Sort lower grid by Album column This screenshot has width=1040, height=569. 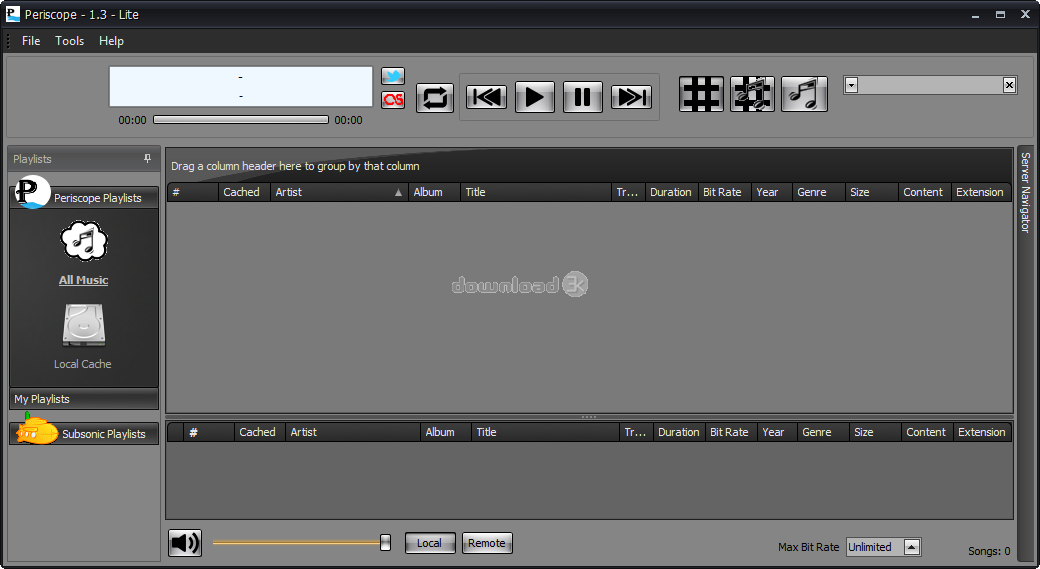[446, 432]
